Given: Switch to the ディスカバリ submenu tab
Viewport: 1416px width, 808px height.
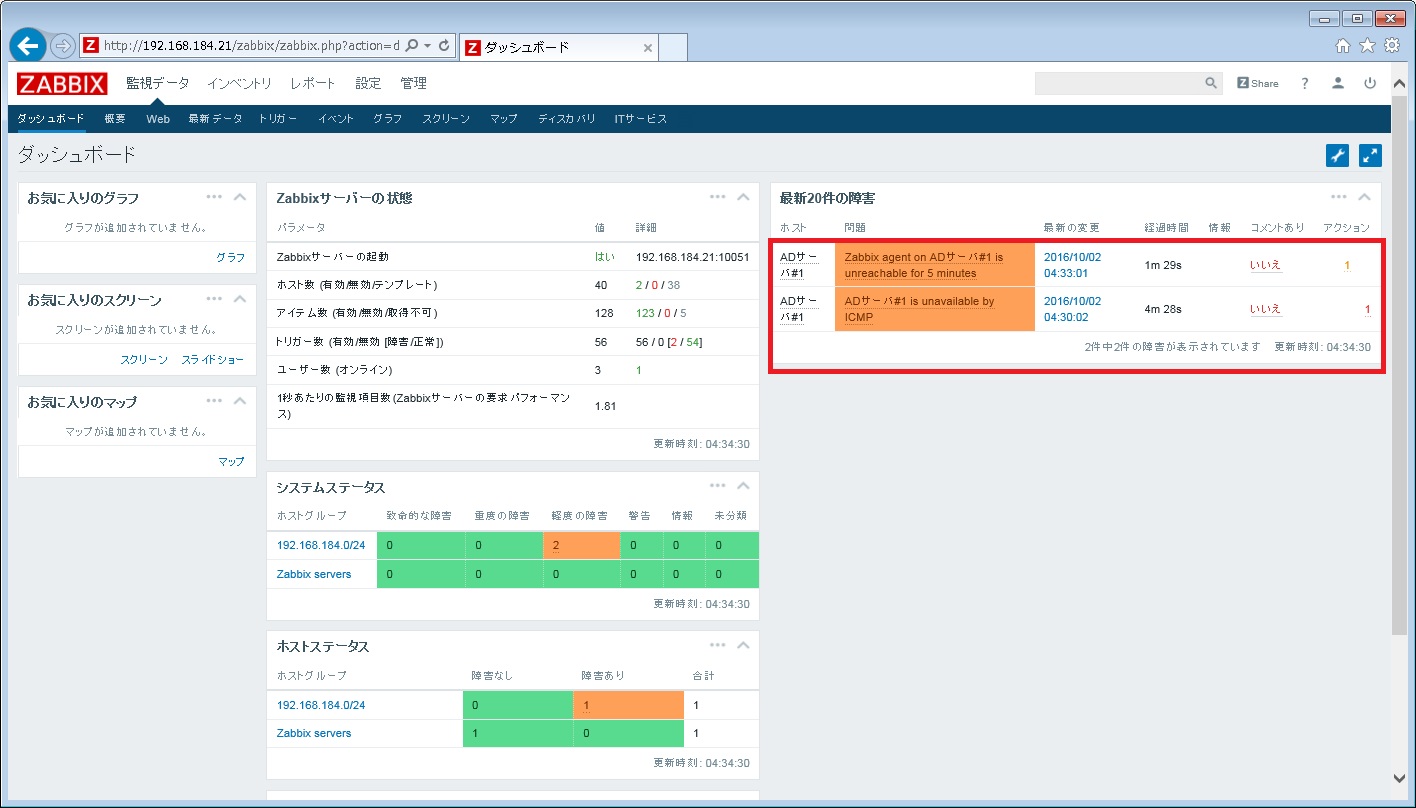Looking at the screenshot, I should [x=567, y=119].
